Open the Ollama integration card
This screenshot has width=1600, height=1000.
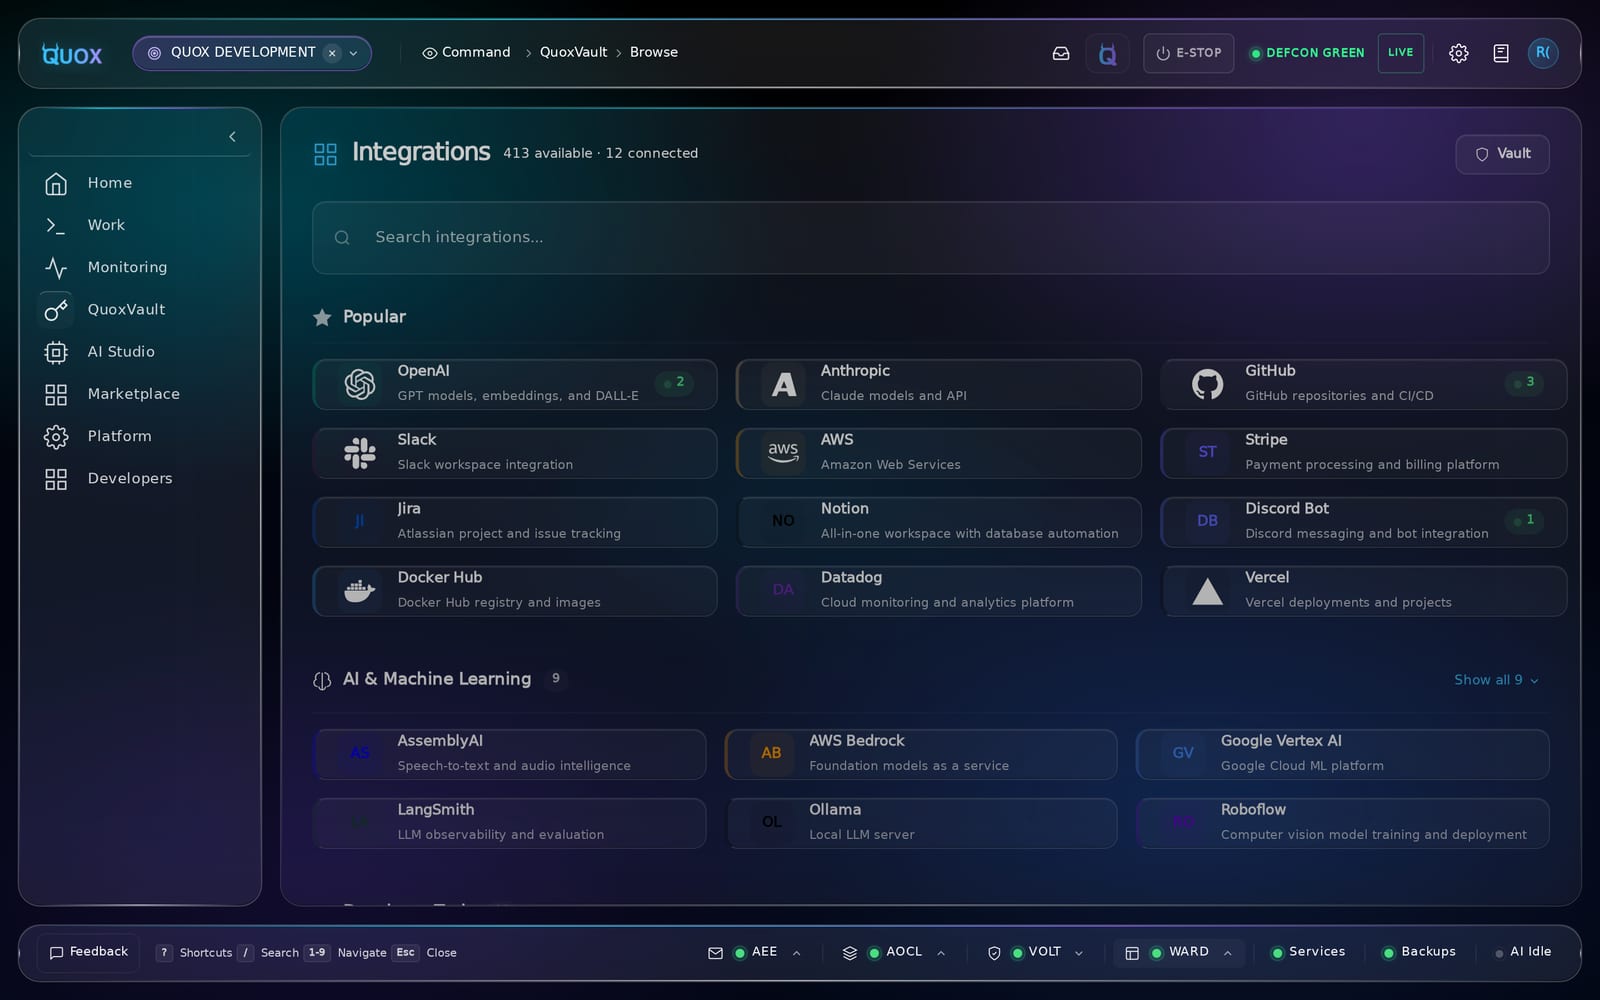(921, 823)
